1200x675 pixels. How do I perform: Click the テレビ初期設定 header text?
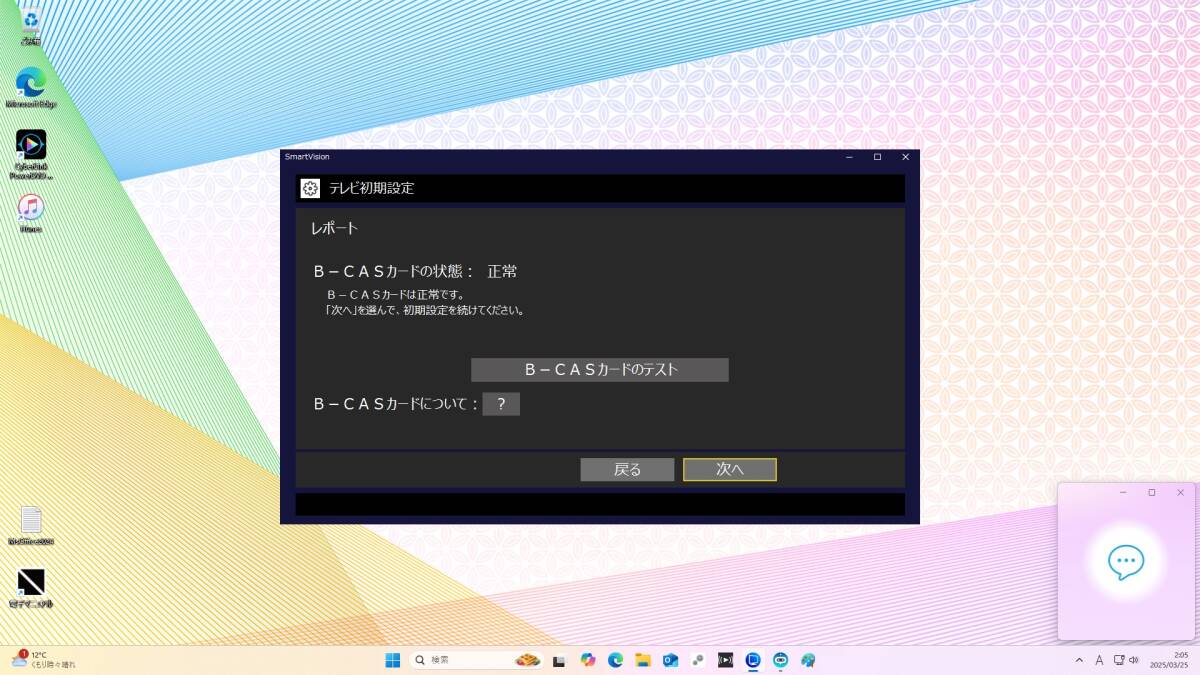coord(371,188)
